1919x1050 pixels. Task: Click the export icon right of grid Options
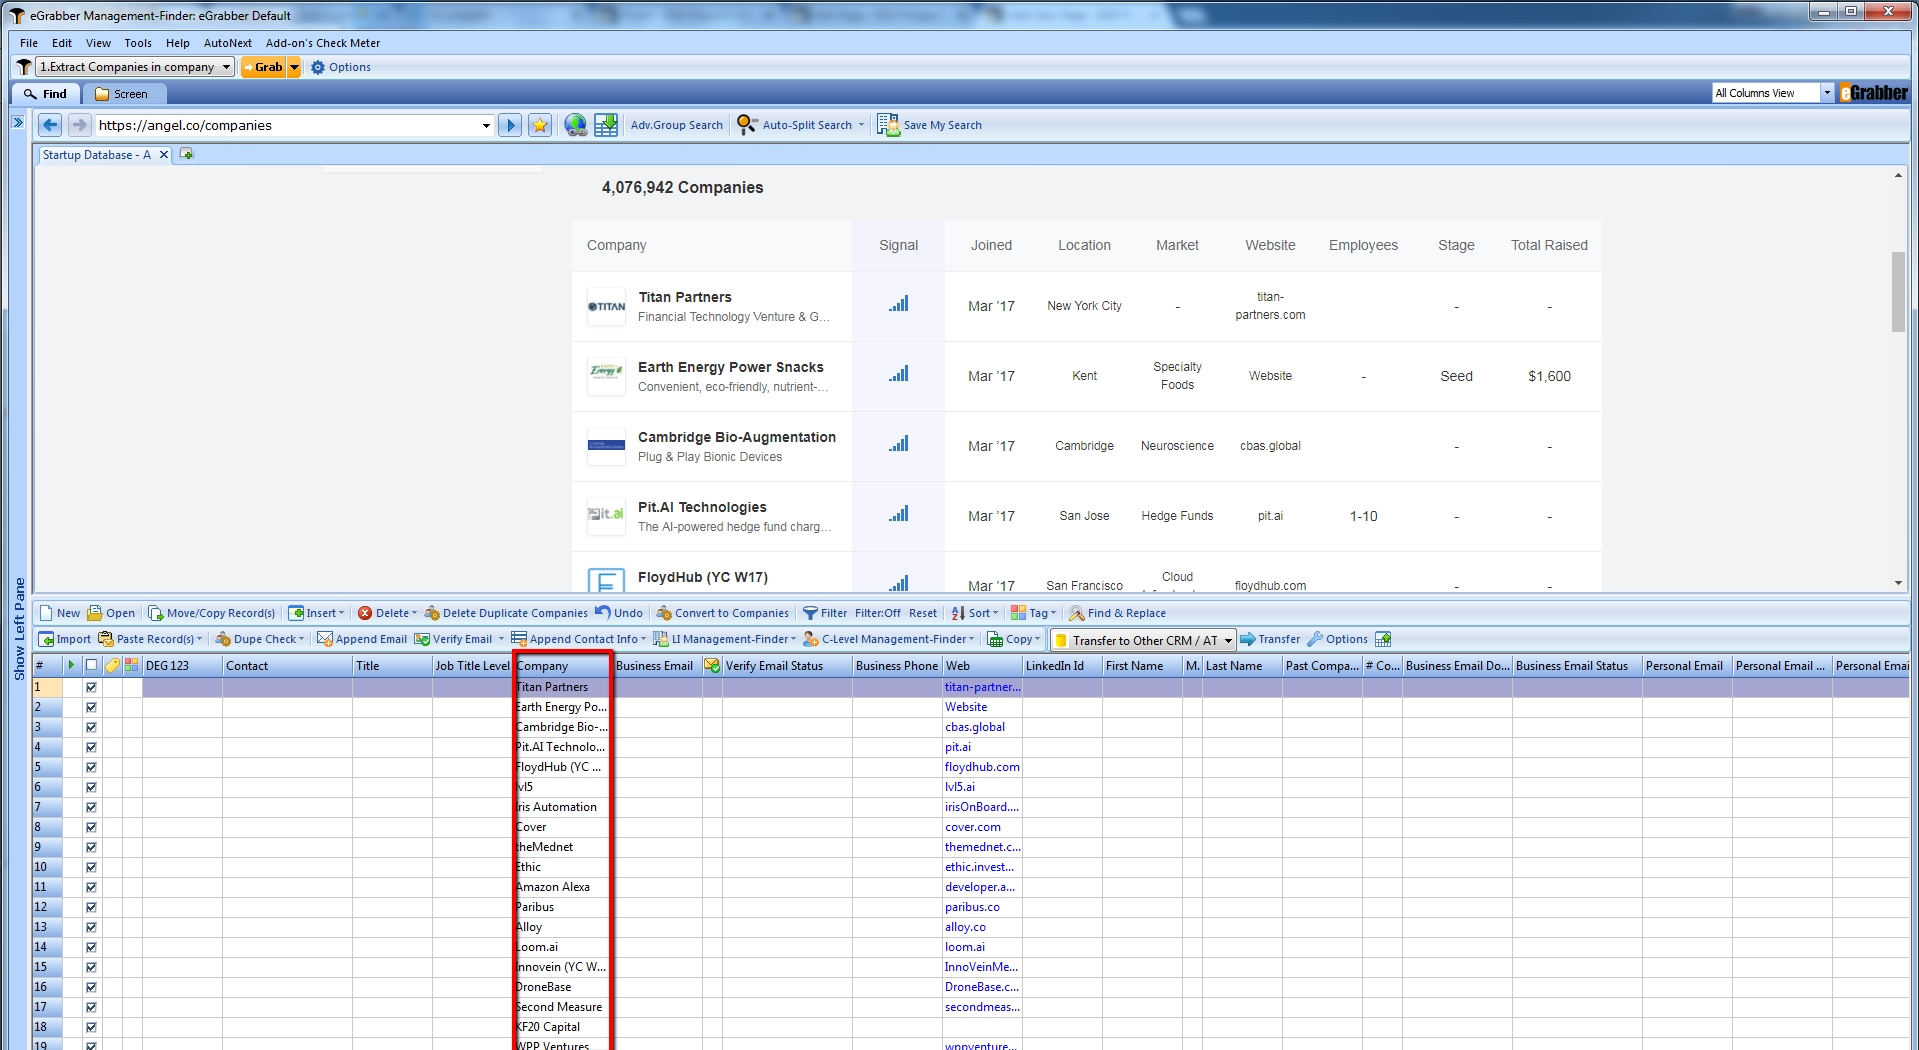(x=1383, y=639)
